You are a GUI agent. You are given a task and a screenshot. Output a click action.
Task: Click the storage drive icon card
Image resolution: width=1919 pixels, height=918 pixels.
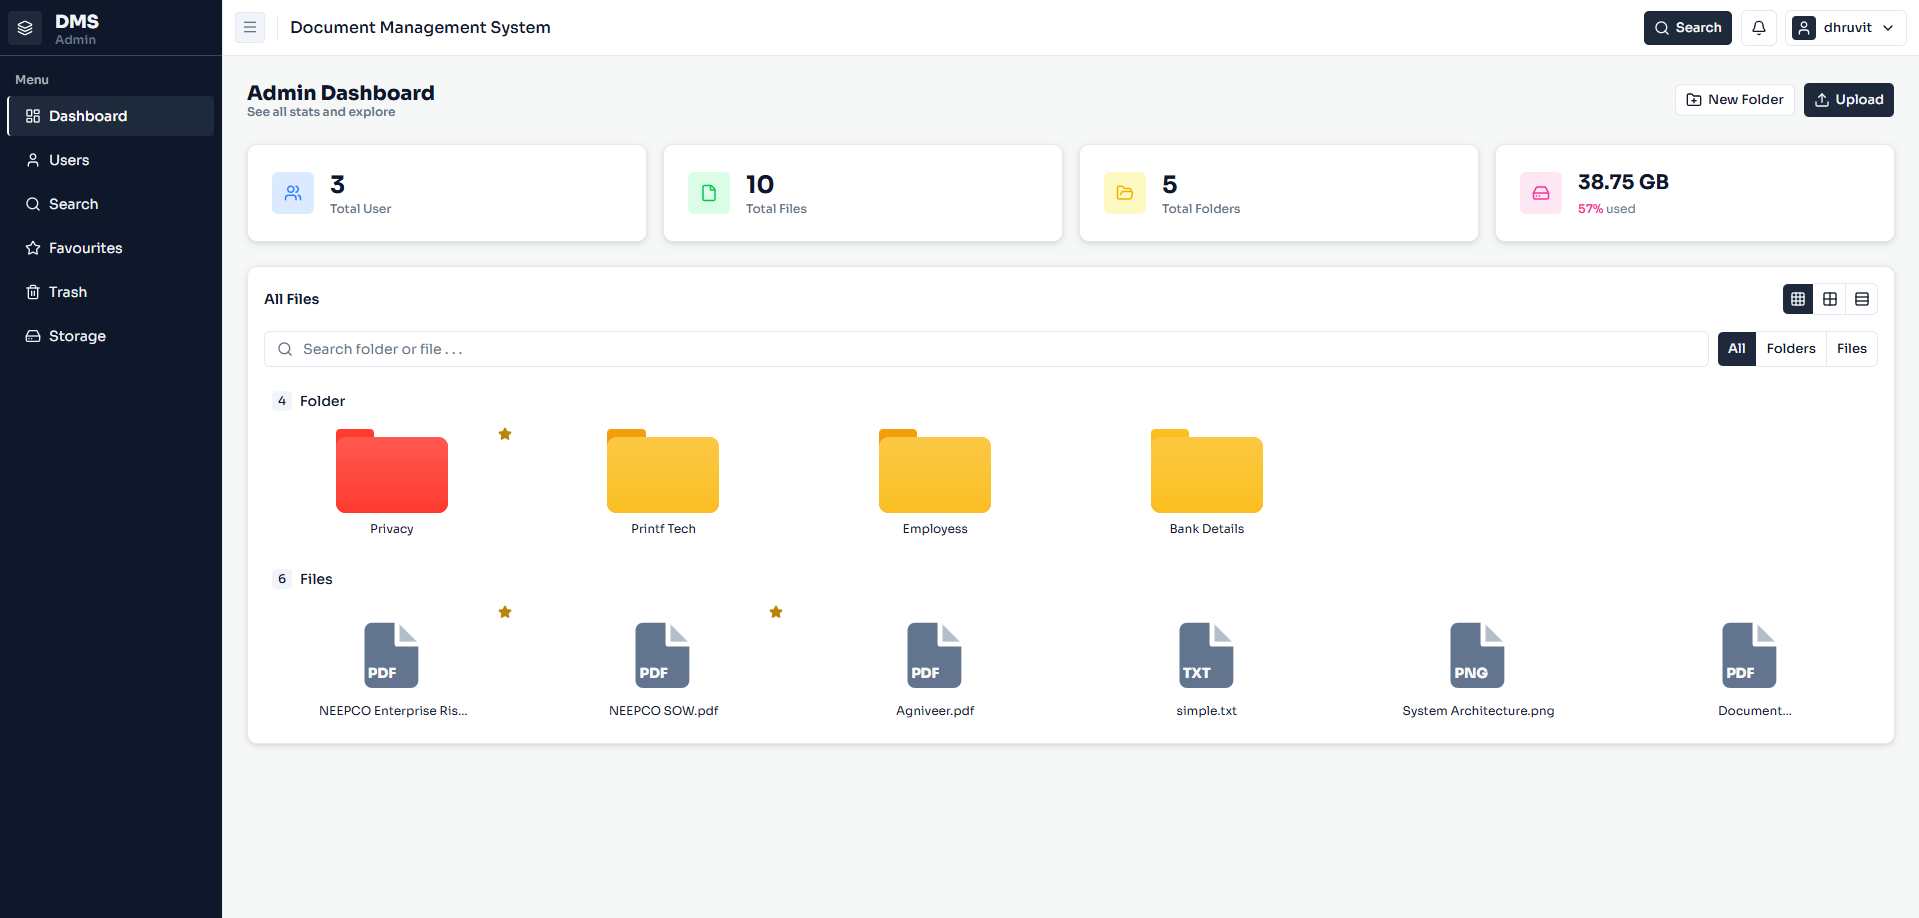pyautogui.click(x=1541, y=193)
